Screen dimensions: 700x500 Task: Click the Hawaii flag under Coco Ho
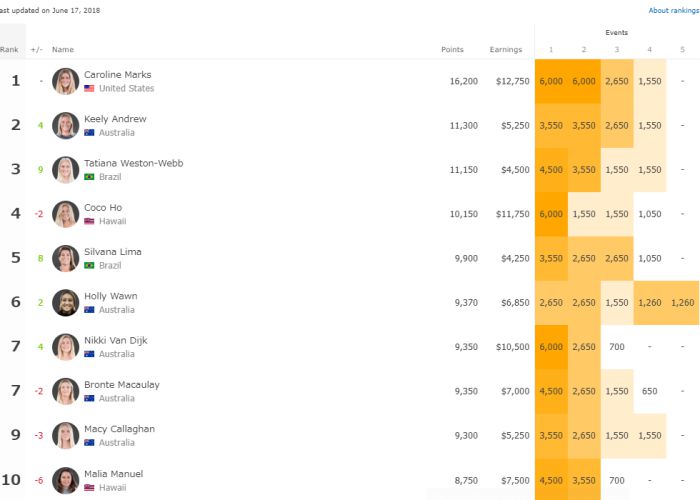(89, 221)
